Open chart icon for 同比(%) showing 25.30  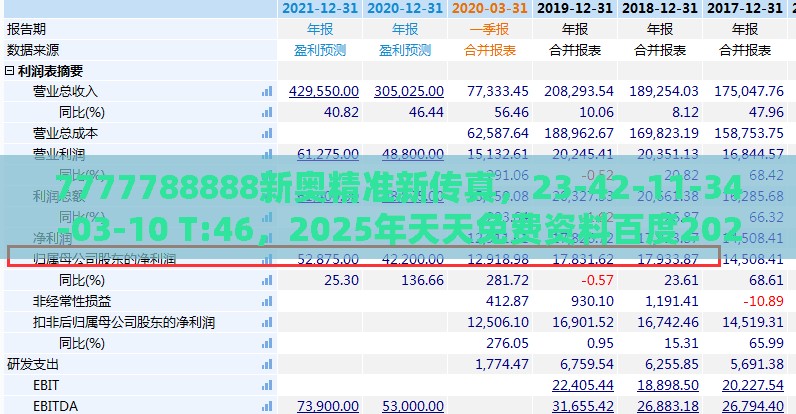(x=267, y=281)
